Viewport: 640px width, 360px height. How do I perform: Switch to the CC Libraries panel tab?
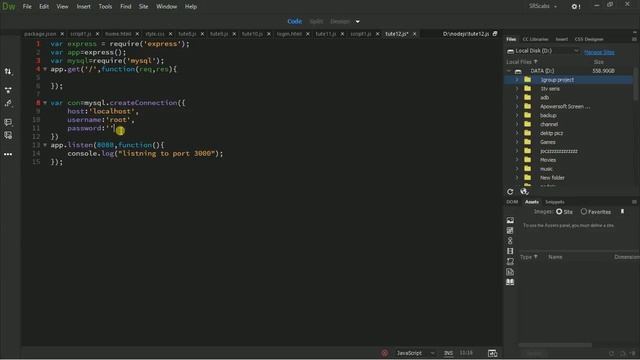pyautogui.click(x=535, y=39)
